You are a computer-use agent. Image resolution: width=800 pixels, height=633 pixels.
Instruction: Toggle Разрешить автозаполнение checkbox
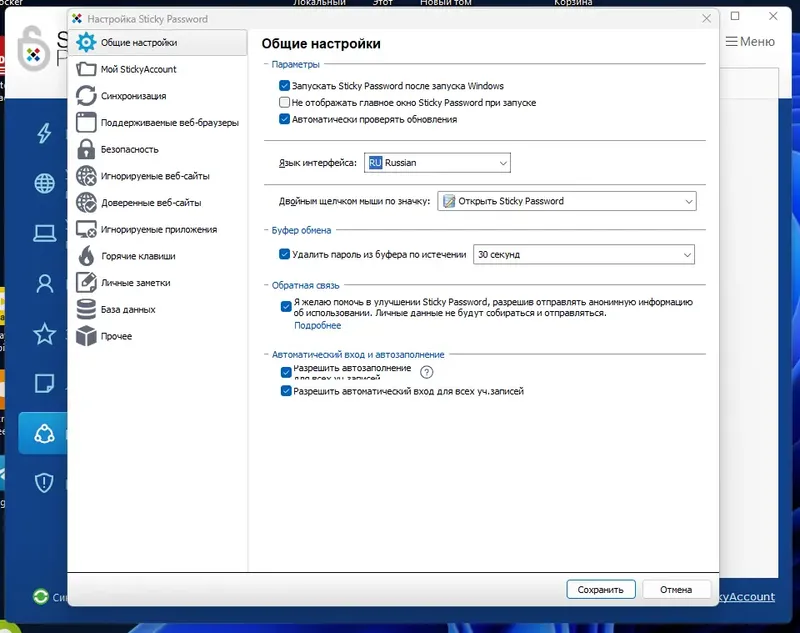point(286,372)
